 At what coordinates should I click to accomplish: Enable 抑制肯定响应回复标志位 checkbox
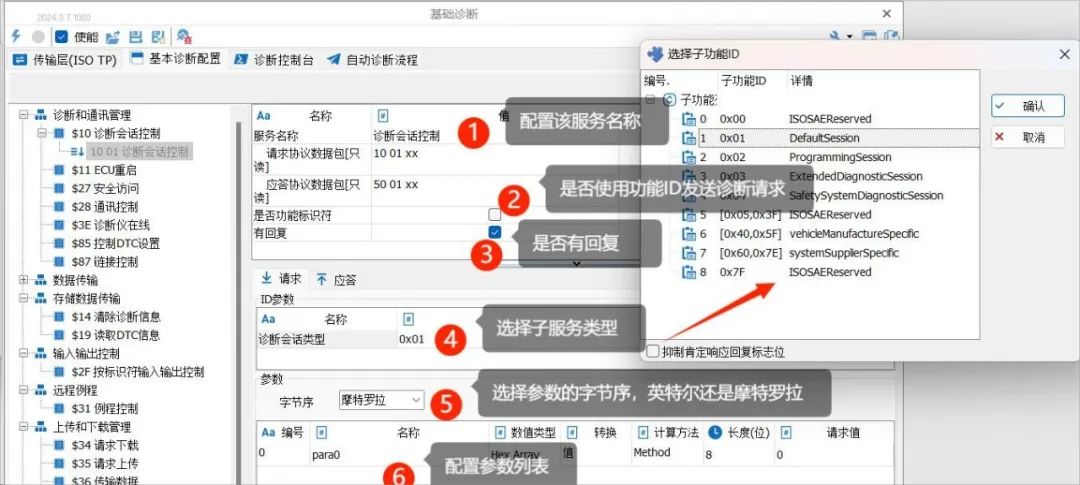coord(652,351)
